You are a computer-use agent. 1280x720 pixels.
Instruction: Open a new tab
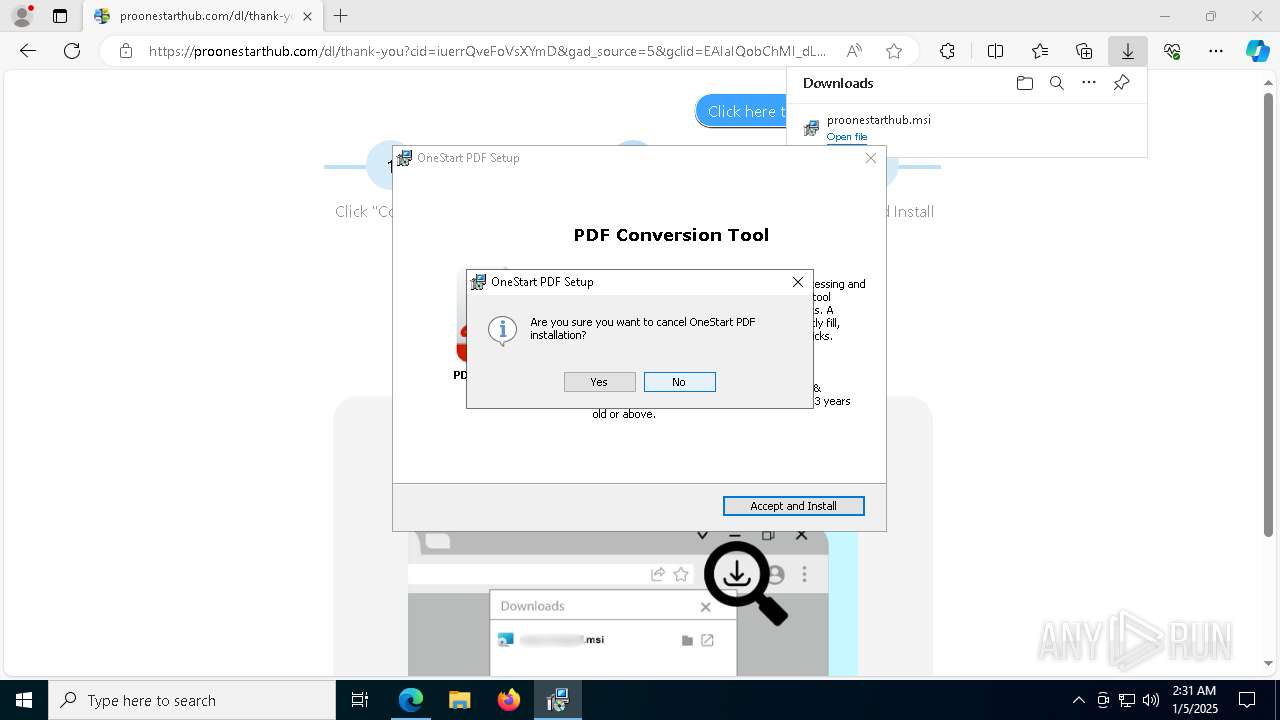tap(341, 16)
